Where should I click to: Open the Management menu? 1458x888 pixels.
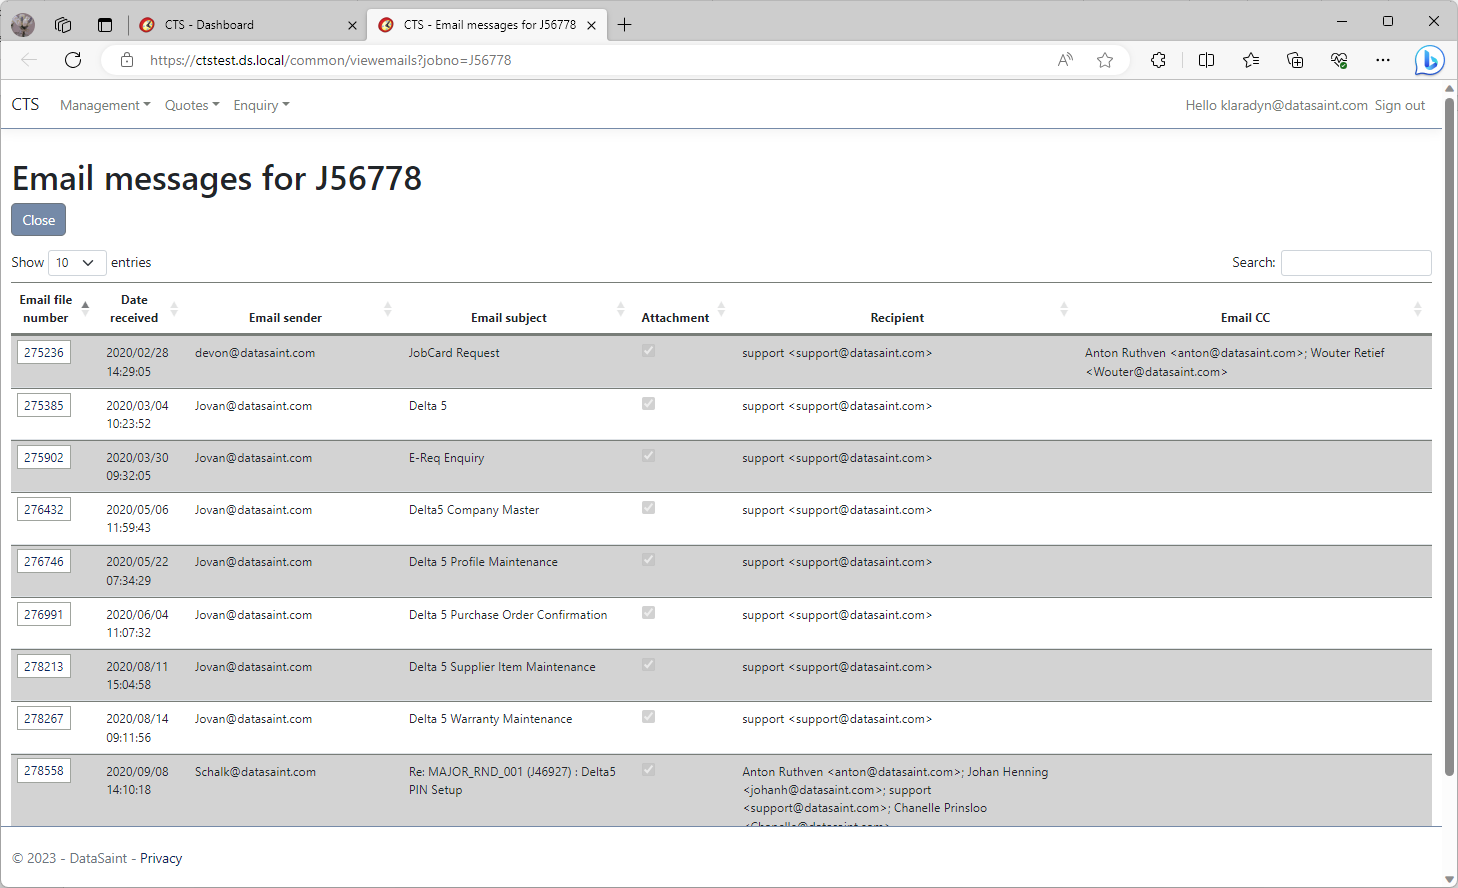pos(105,105)
